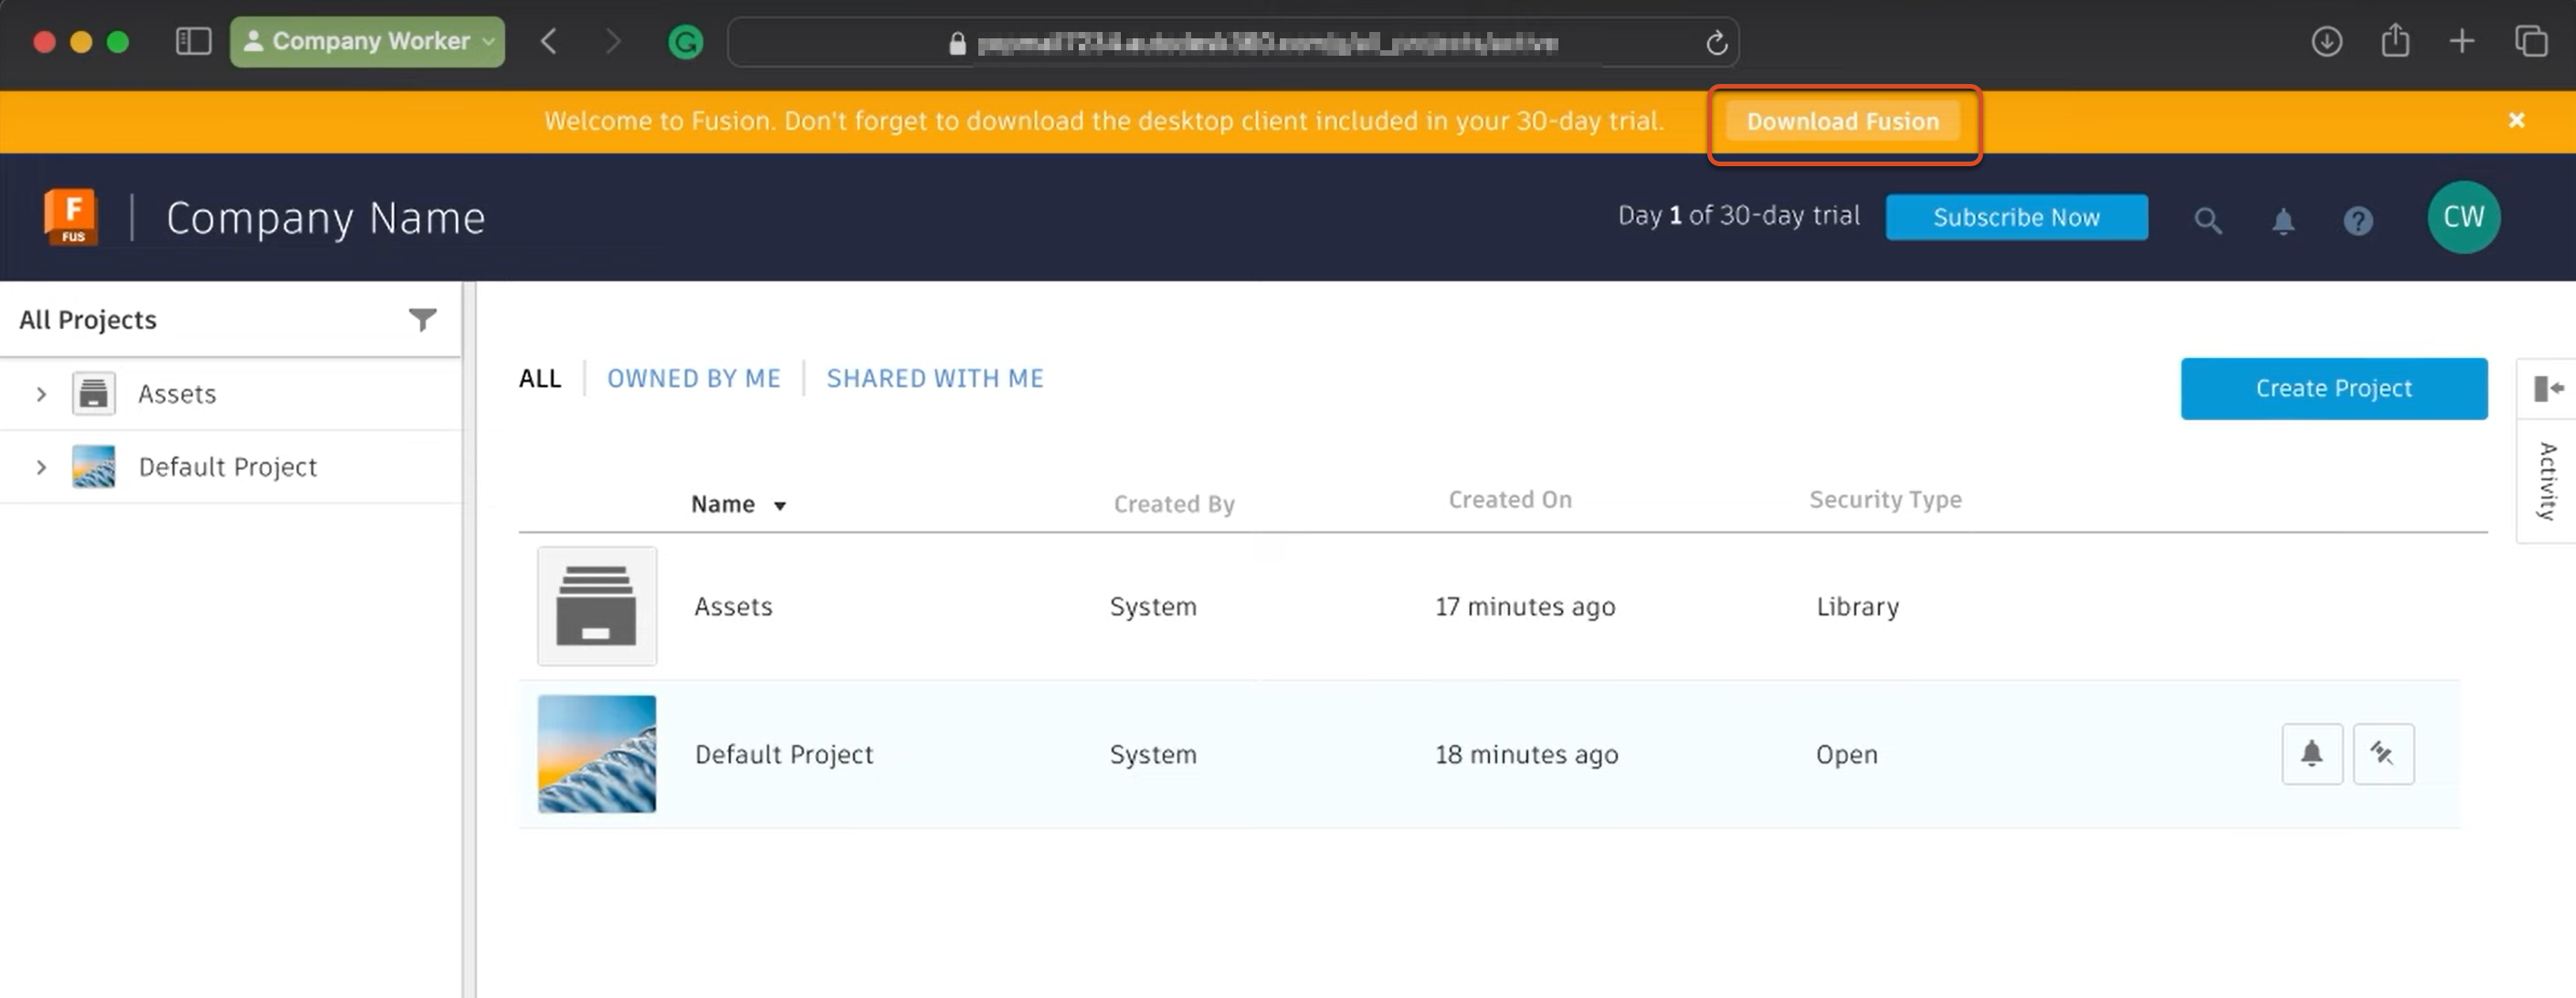The width and height of the screenshot is (2576, 998).
Task: Expand the Default Project tree node
Action: (x=41, y=467)
